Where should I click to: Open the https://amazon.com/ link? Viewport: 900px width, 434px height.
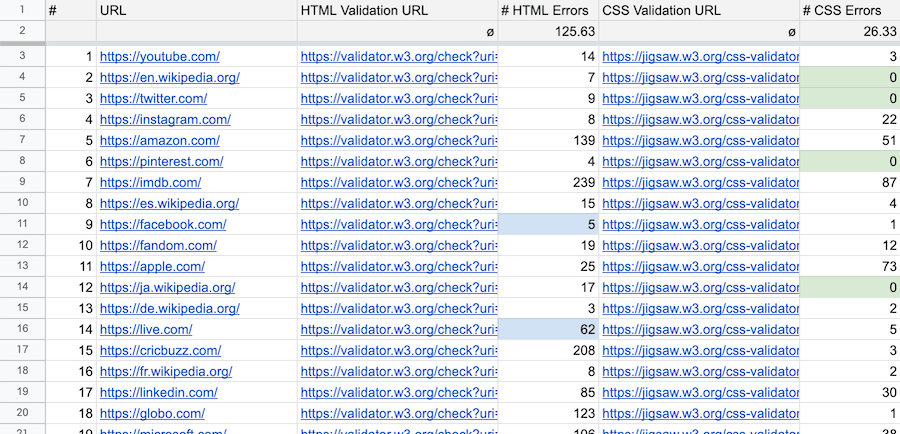click(160, 141)
